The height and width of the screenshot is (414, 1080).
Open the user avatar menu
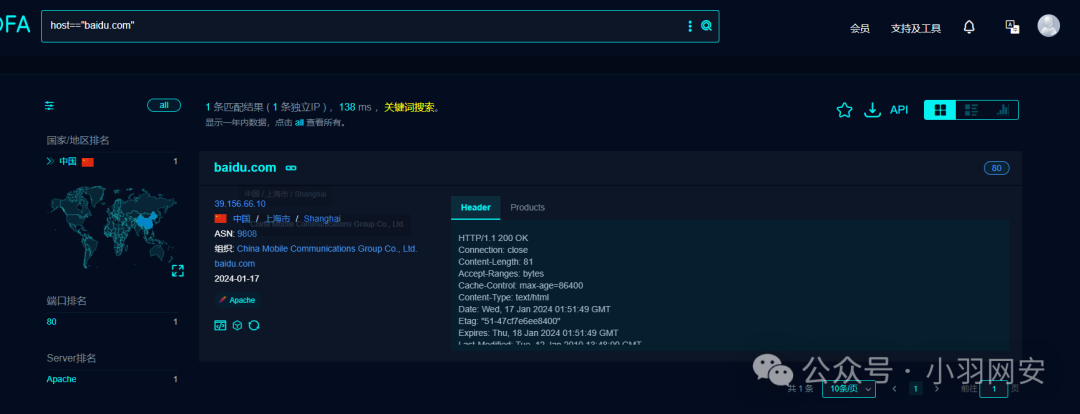tap(1048, 26)
